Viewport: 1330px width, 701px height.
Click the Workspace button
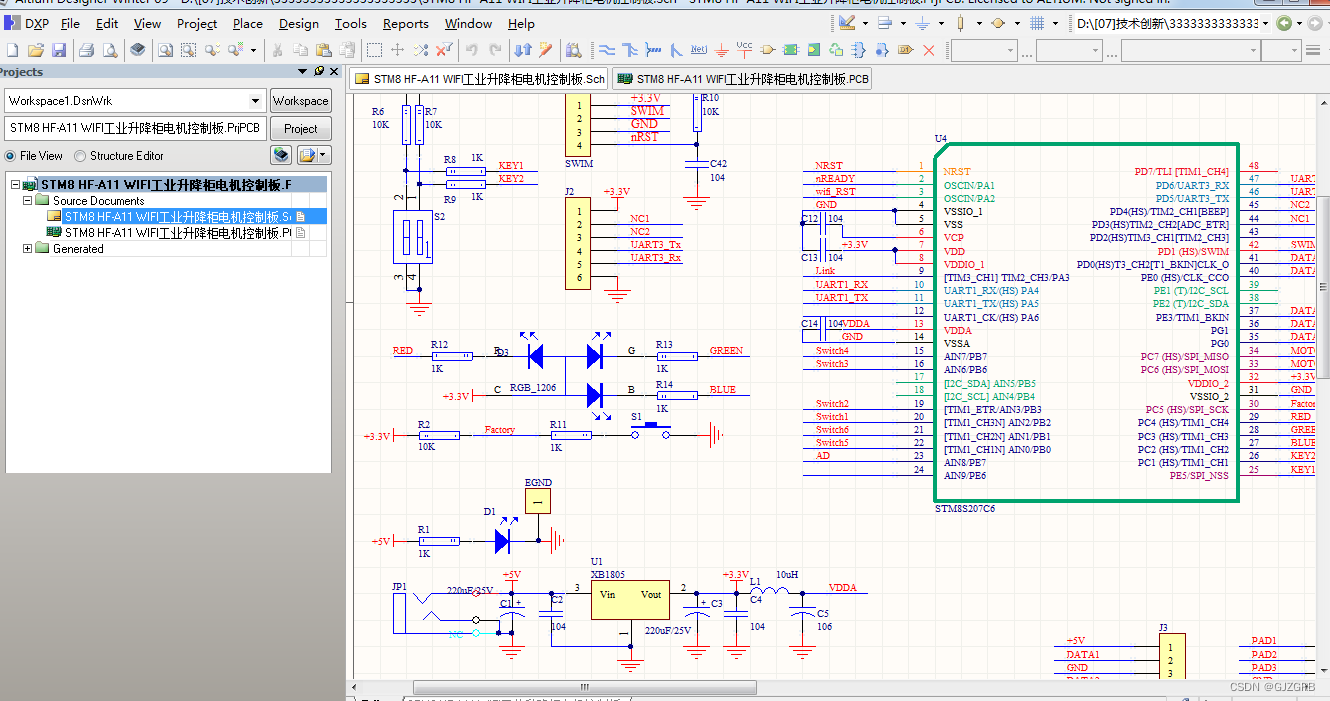(300, 100)
